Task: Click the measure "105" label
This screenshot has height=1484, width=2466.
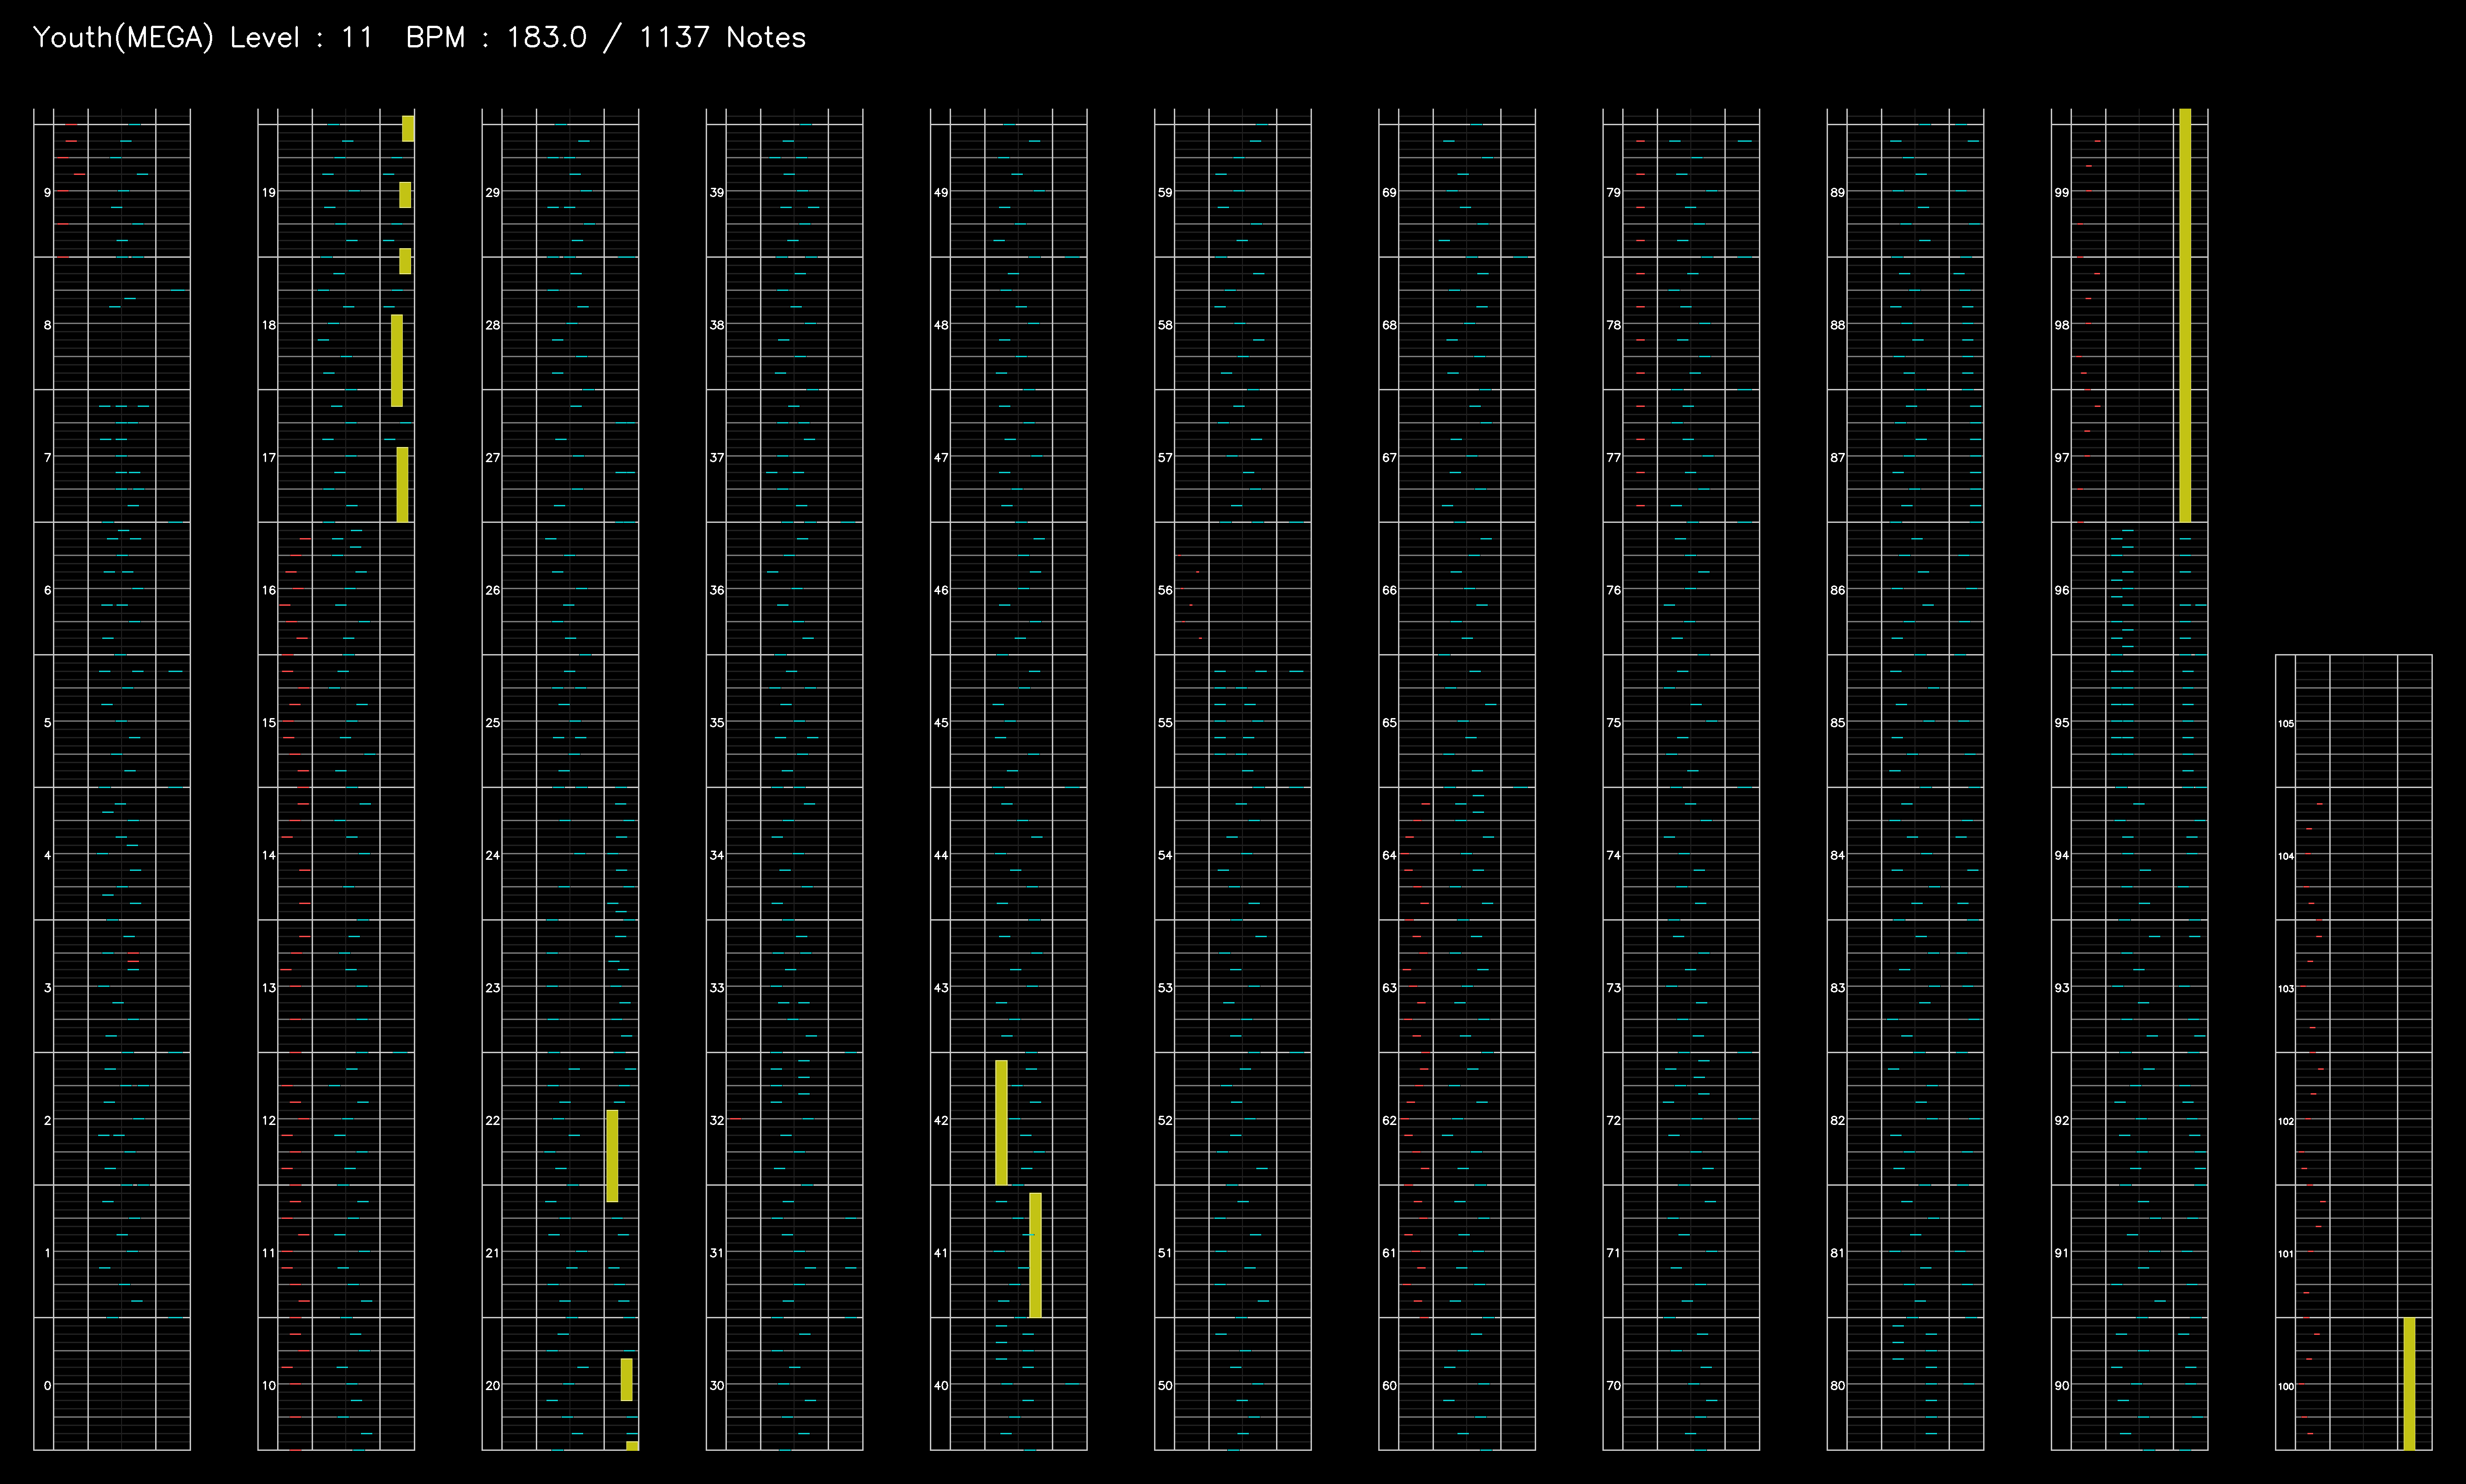Action: coord(2285,723)
